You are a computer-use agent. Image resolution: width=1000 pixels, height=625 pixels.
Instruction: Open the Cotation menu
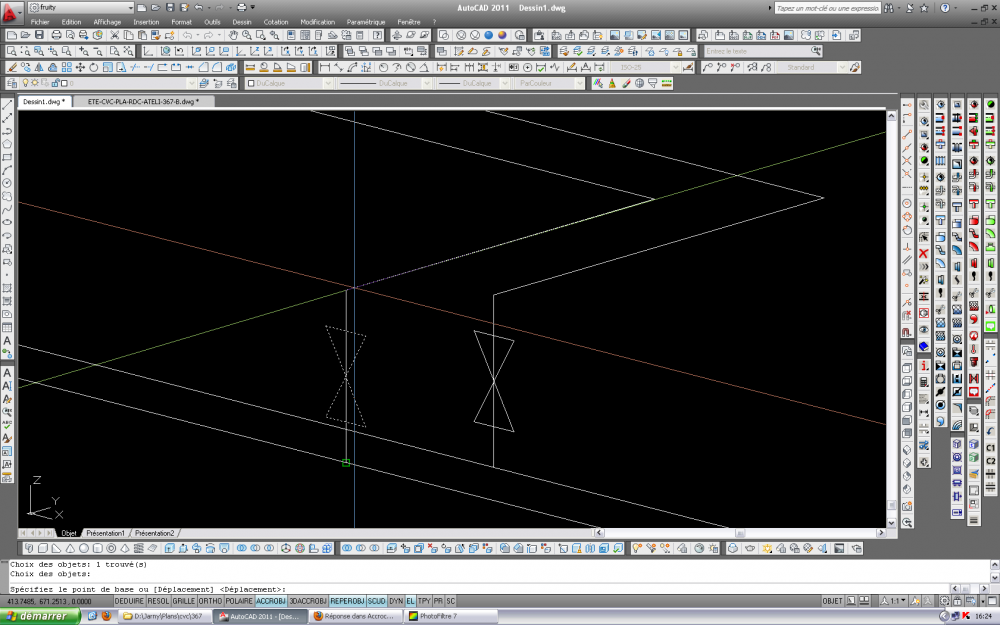[x=276, y=22]
